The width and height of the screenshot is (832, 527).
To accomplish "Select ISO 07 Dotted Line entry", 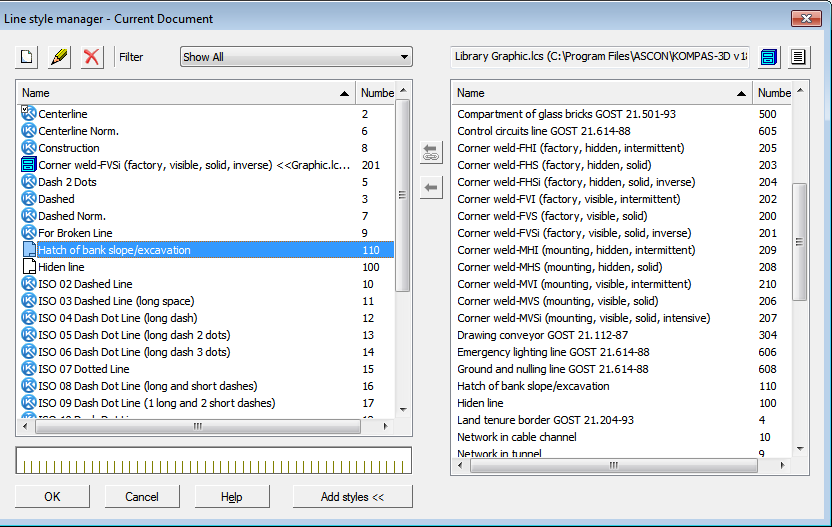I will tap(84, 369).
